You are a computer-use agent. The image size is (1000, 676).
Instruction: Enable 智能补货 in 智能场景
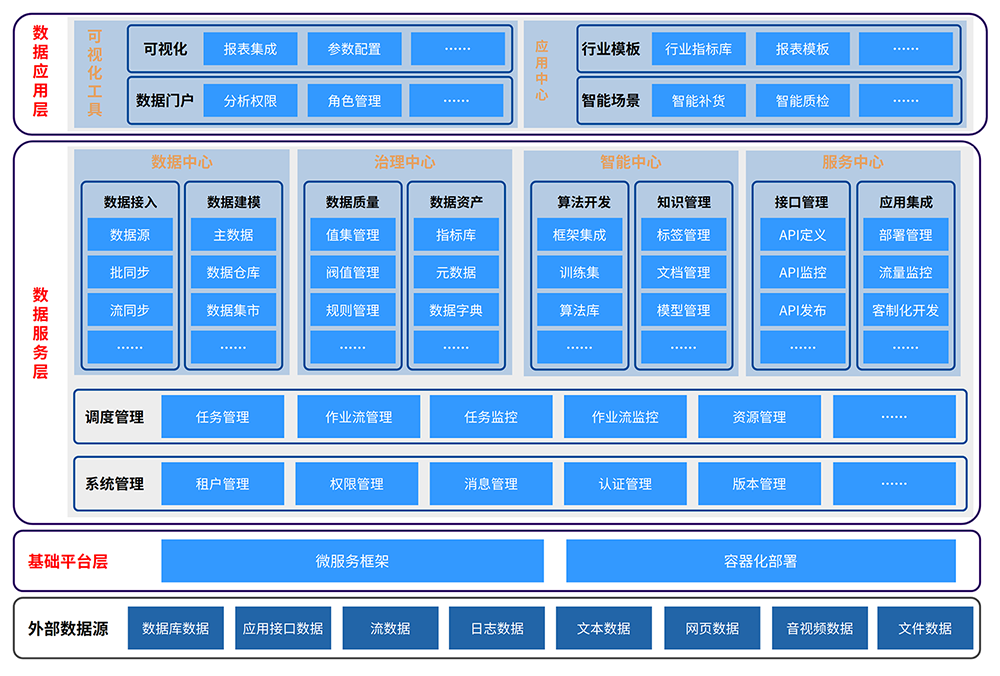699,99
